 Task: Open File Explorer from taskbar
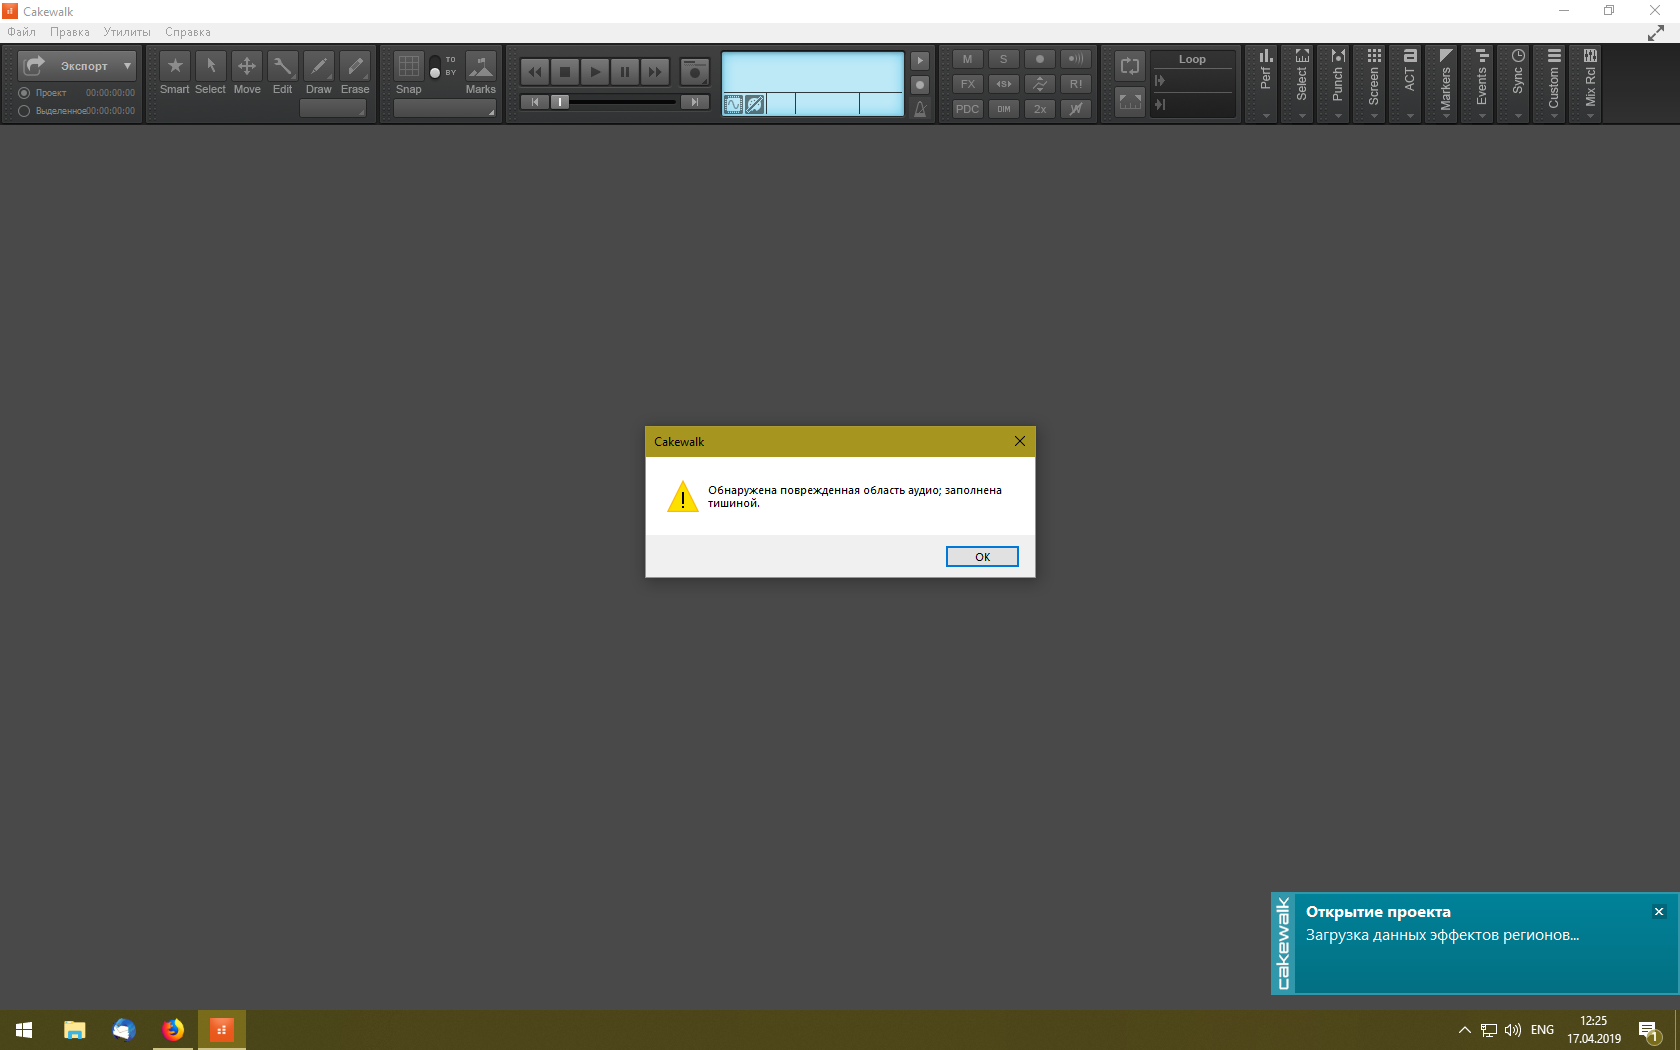[x=75, y=1029]
